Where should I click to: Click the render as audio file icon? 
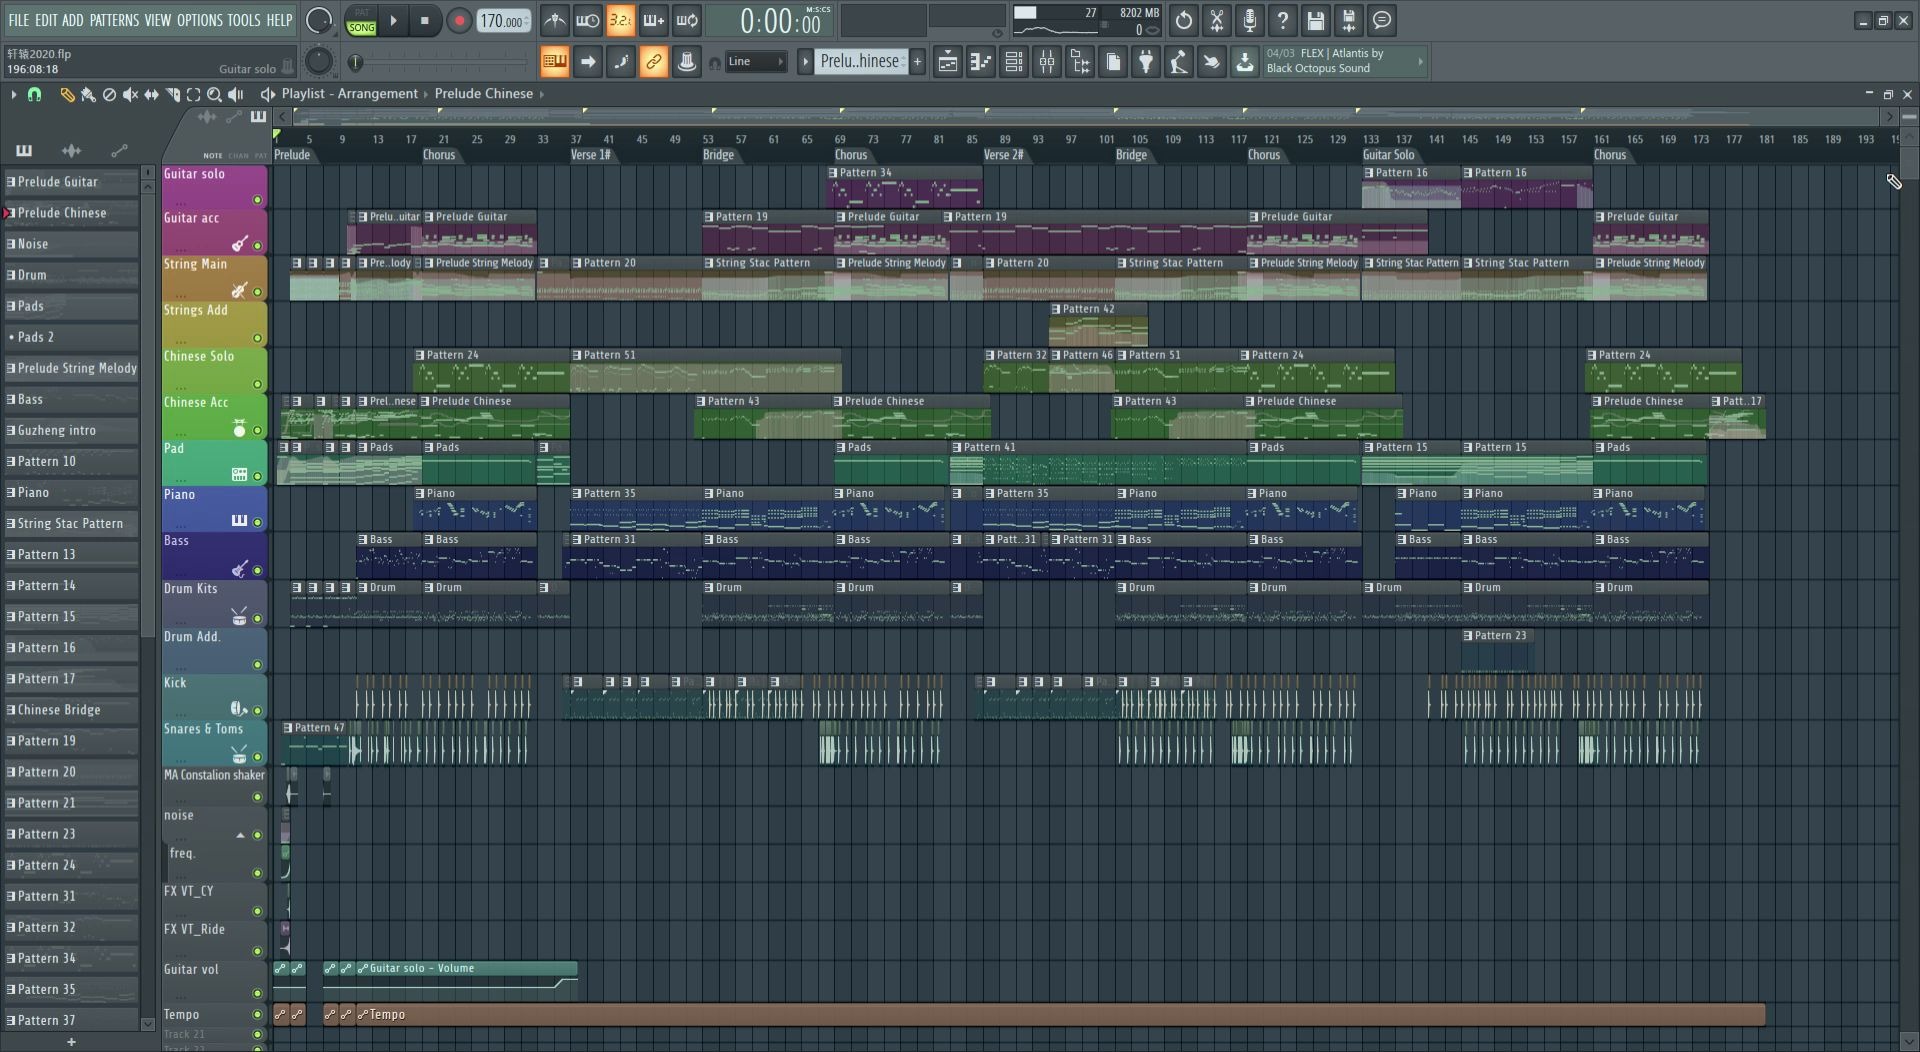[x=1348, y=21]
